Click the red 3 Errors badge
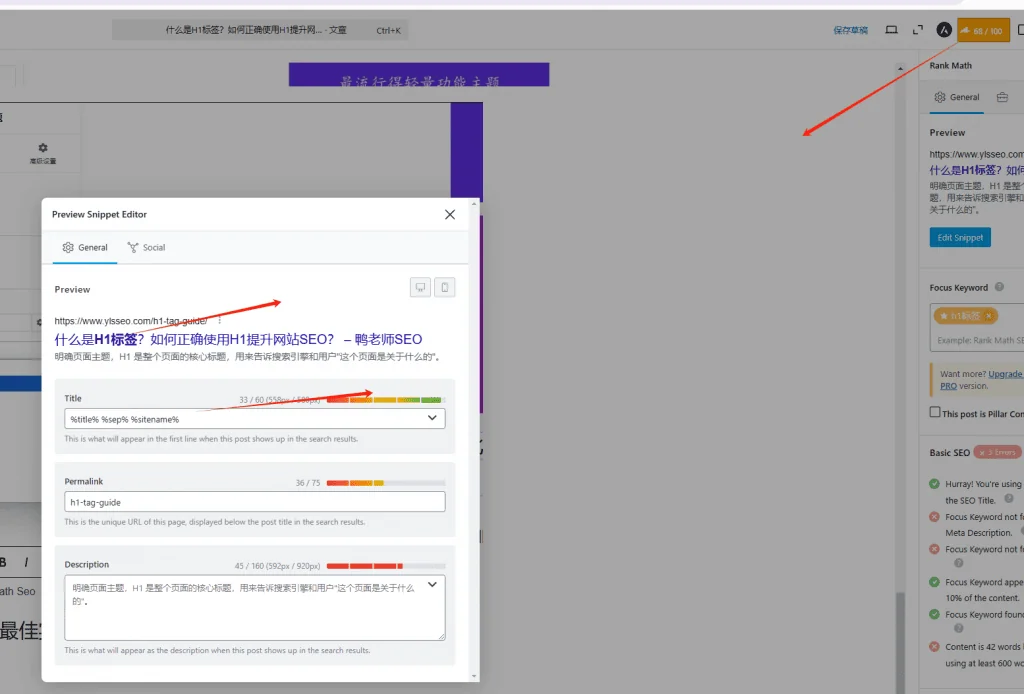The image size is (1024, 694). (x=997, y=452)
